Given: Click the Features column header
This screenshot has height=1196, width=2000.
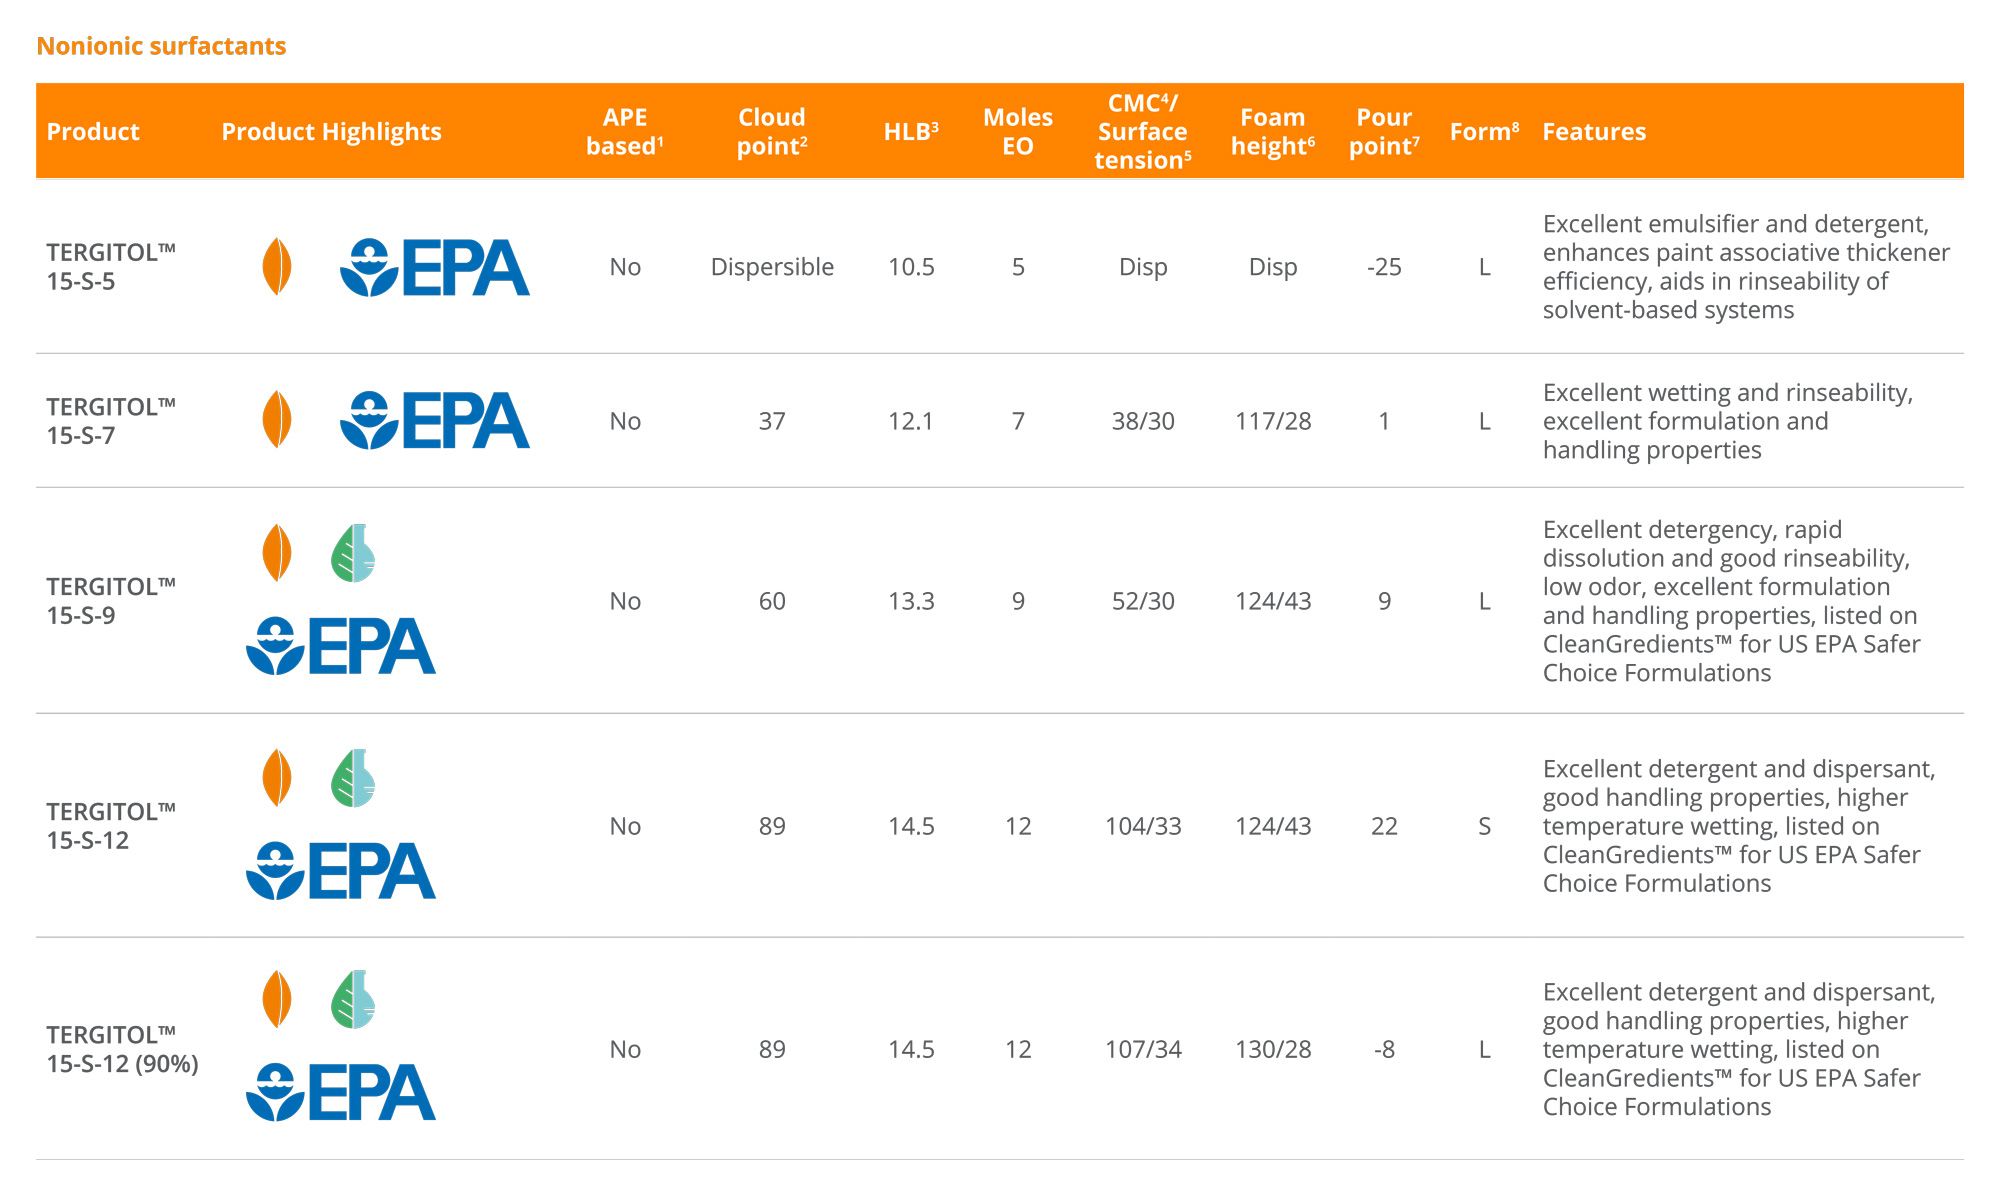Looking at the screenshot, I should [x=1594, y=132].
